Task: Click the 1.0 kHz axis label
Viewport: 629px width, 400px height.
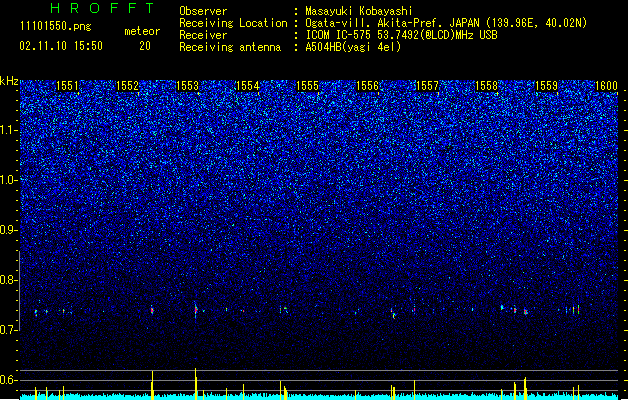Action: coord(8,180)
